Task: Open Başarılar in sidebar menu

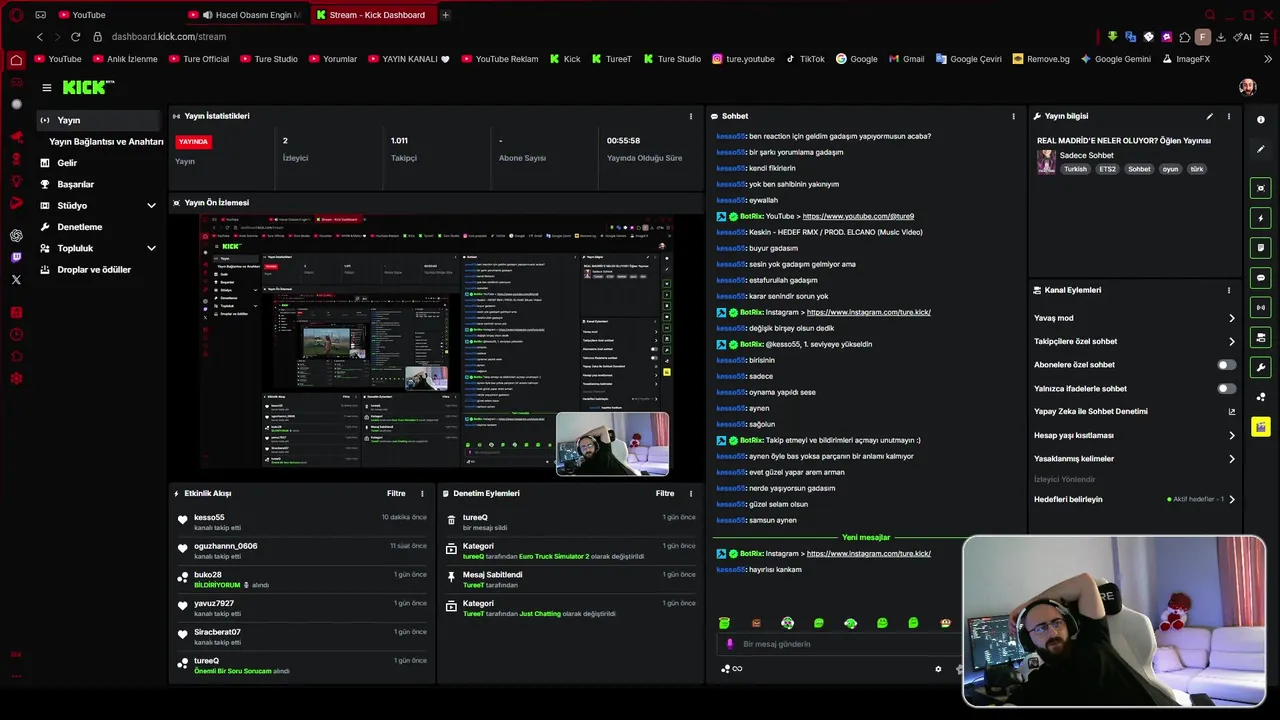Action: [x=99, y=184]
